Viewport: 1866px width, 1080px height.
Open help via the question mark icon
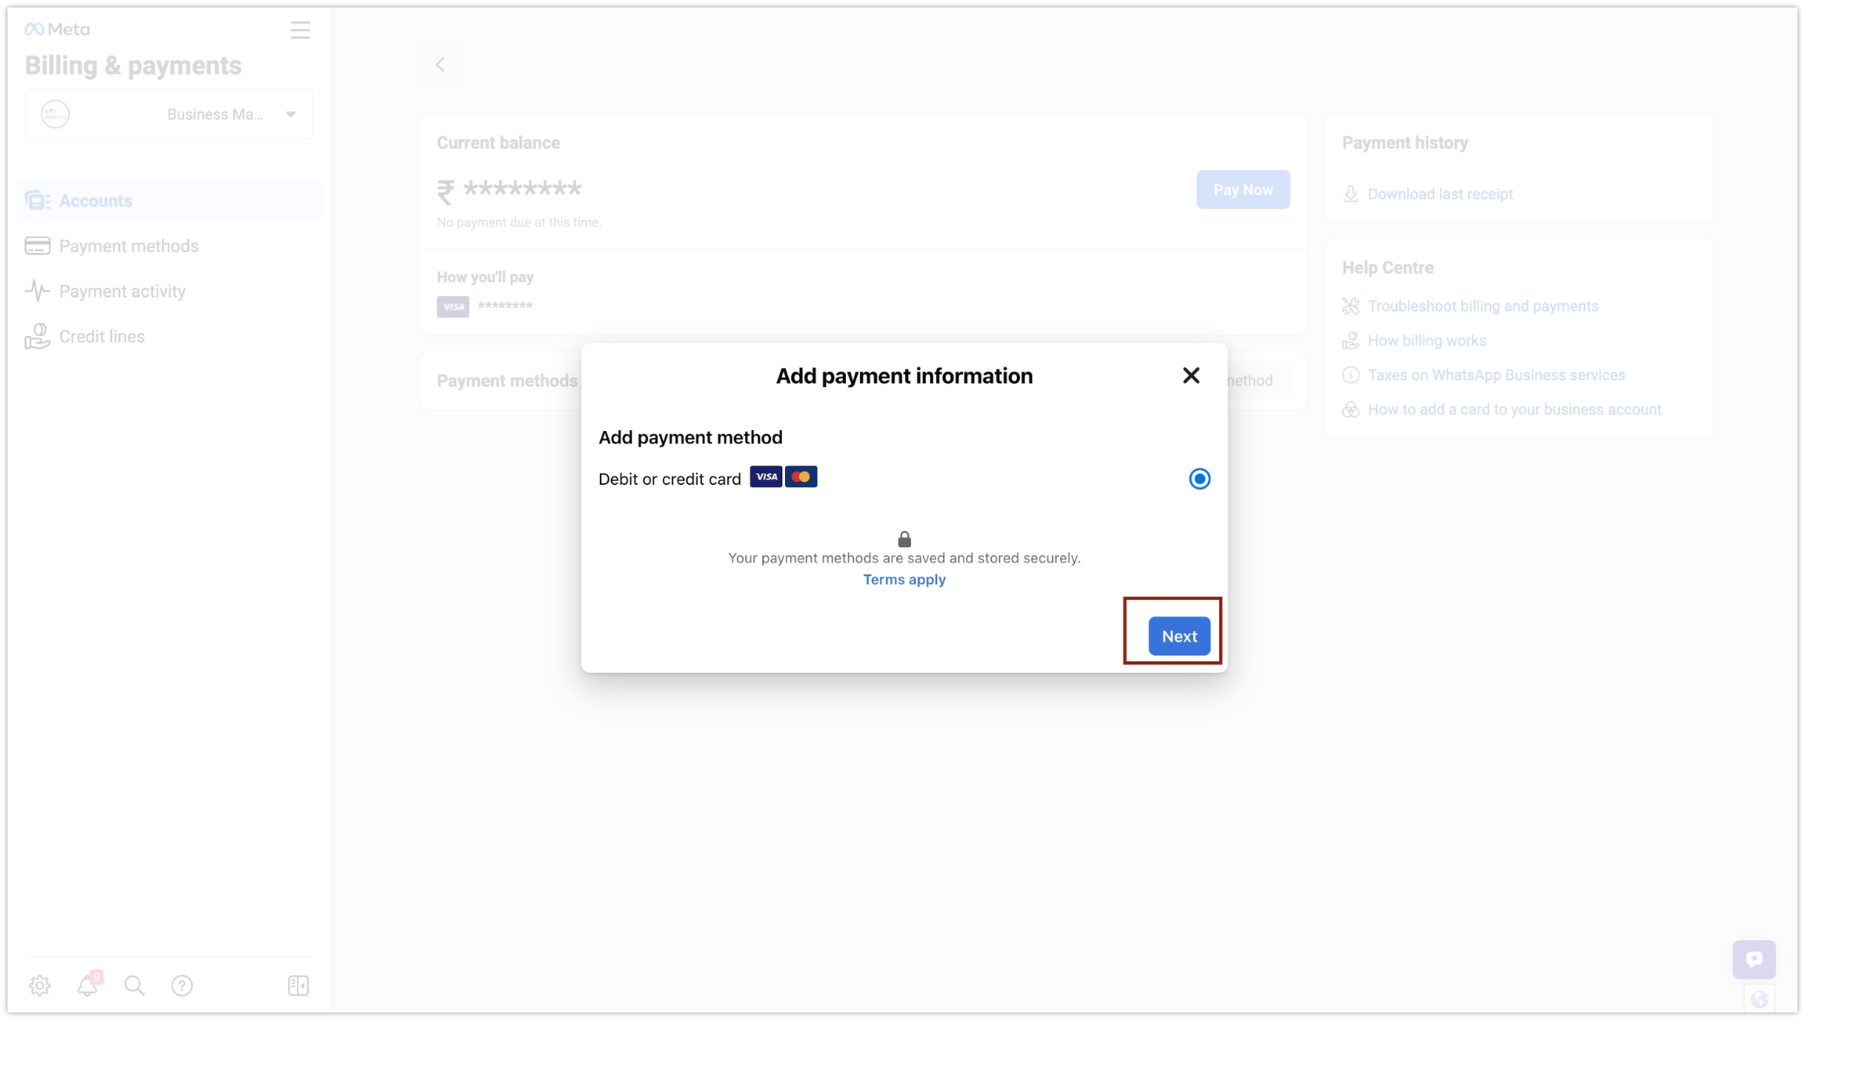click(182, 985)
